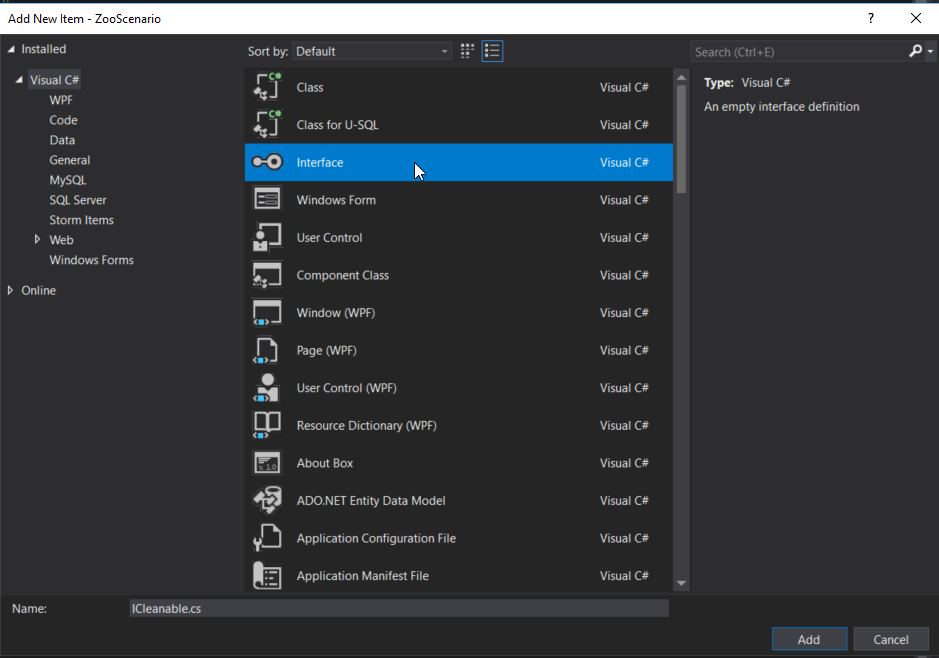The height and width of the screenshot is (658, 939).
Task: Switch to small icons grid view
Action: click(x=467, y=51)
